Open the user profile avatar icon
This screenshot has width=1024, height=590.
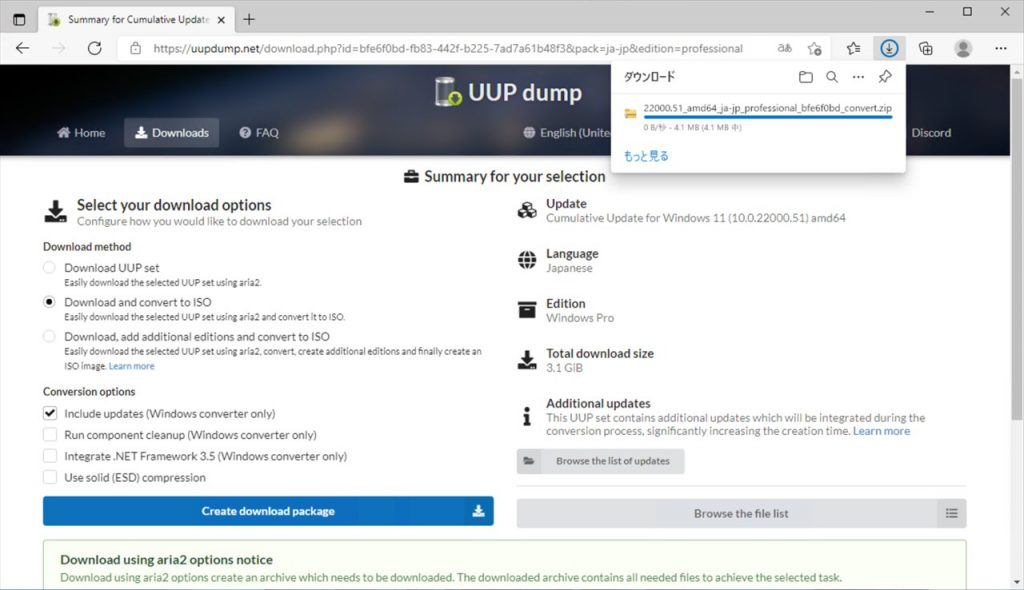(x=963, y=48)
